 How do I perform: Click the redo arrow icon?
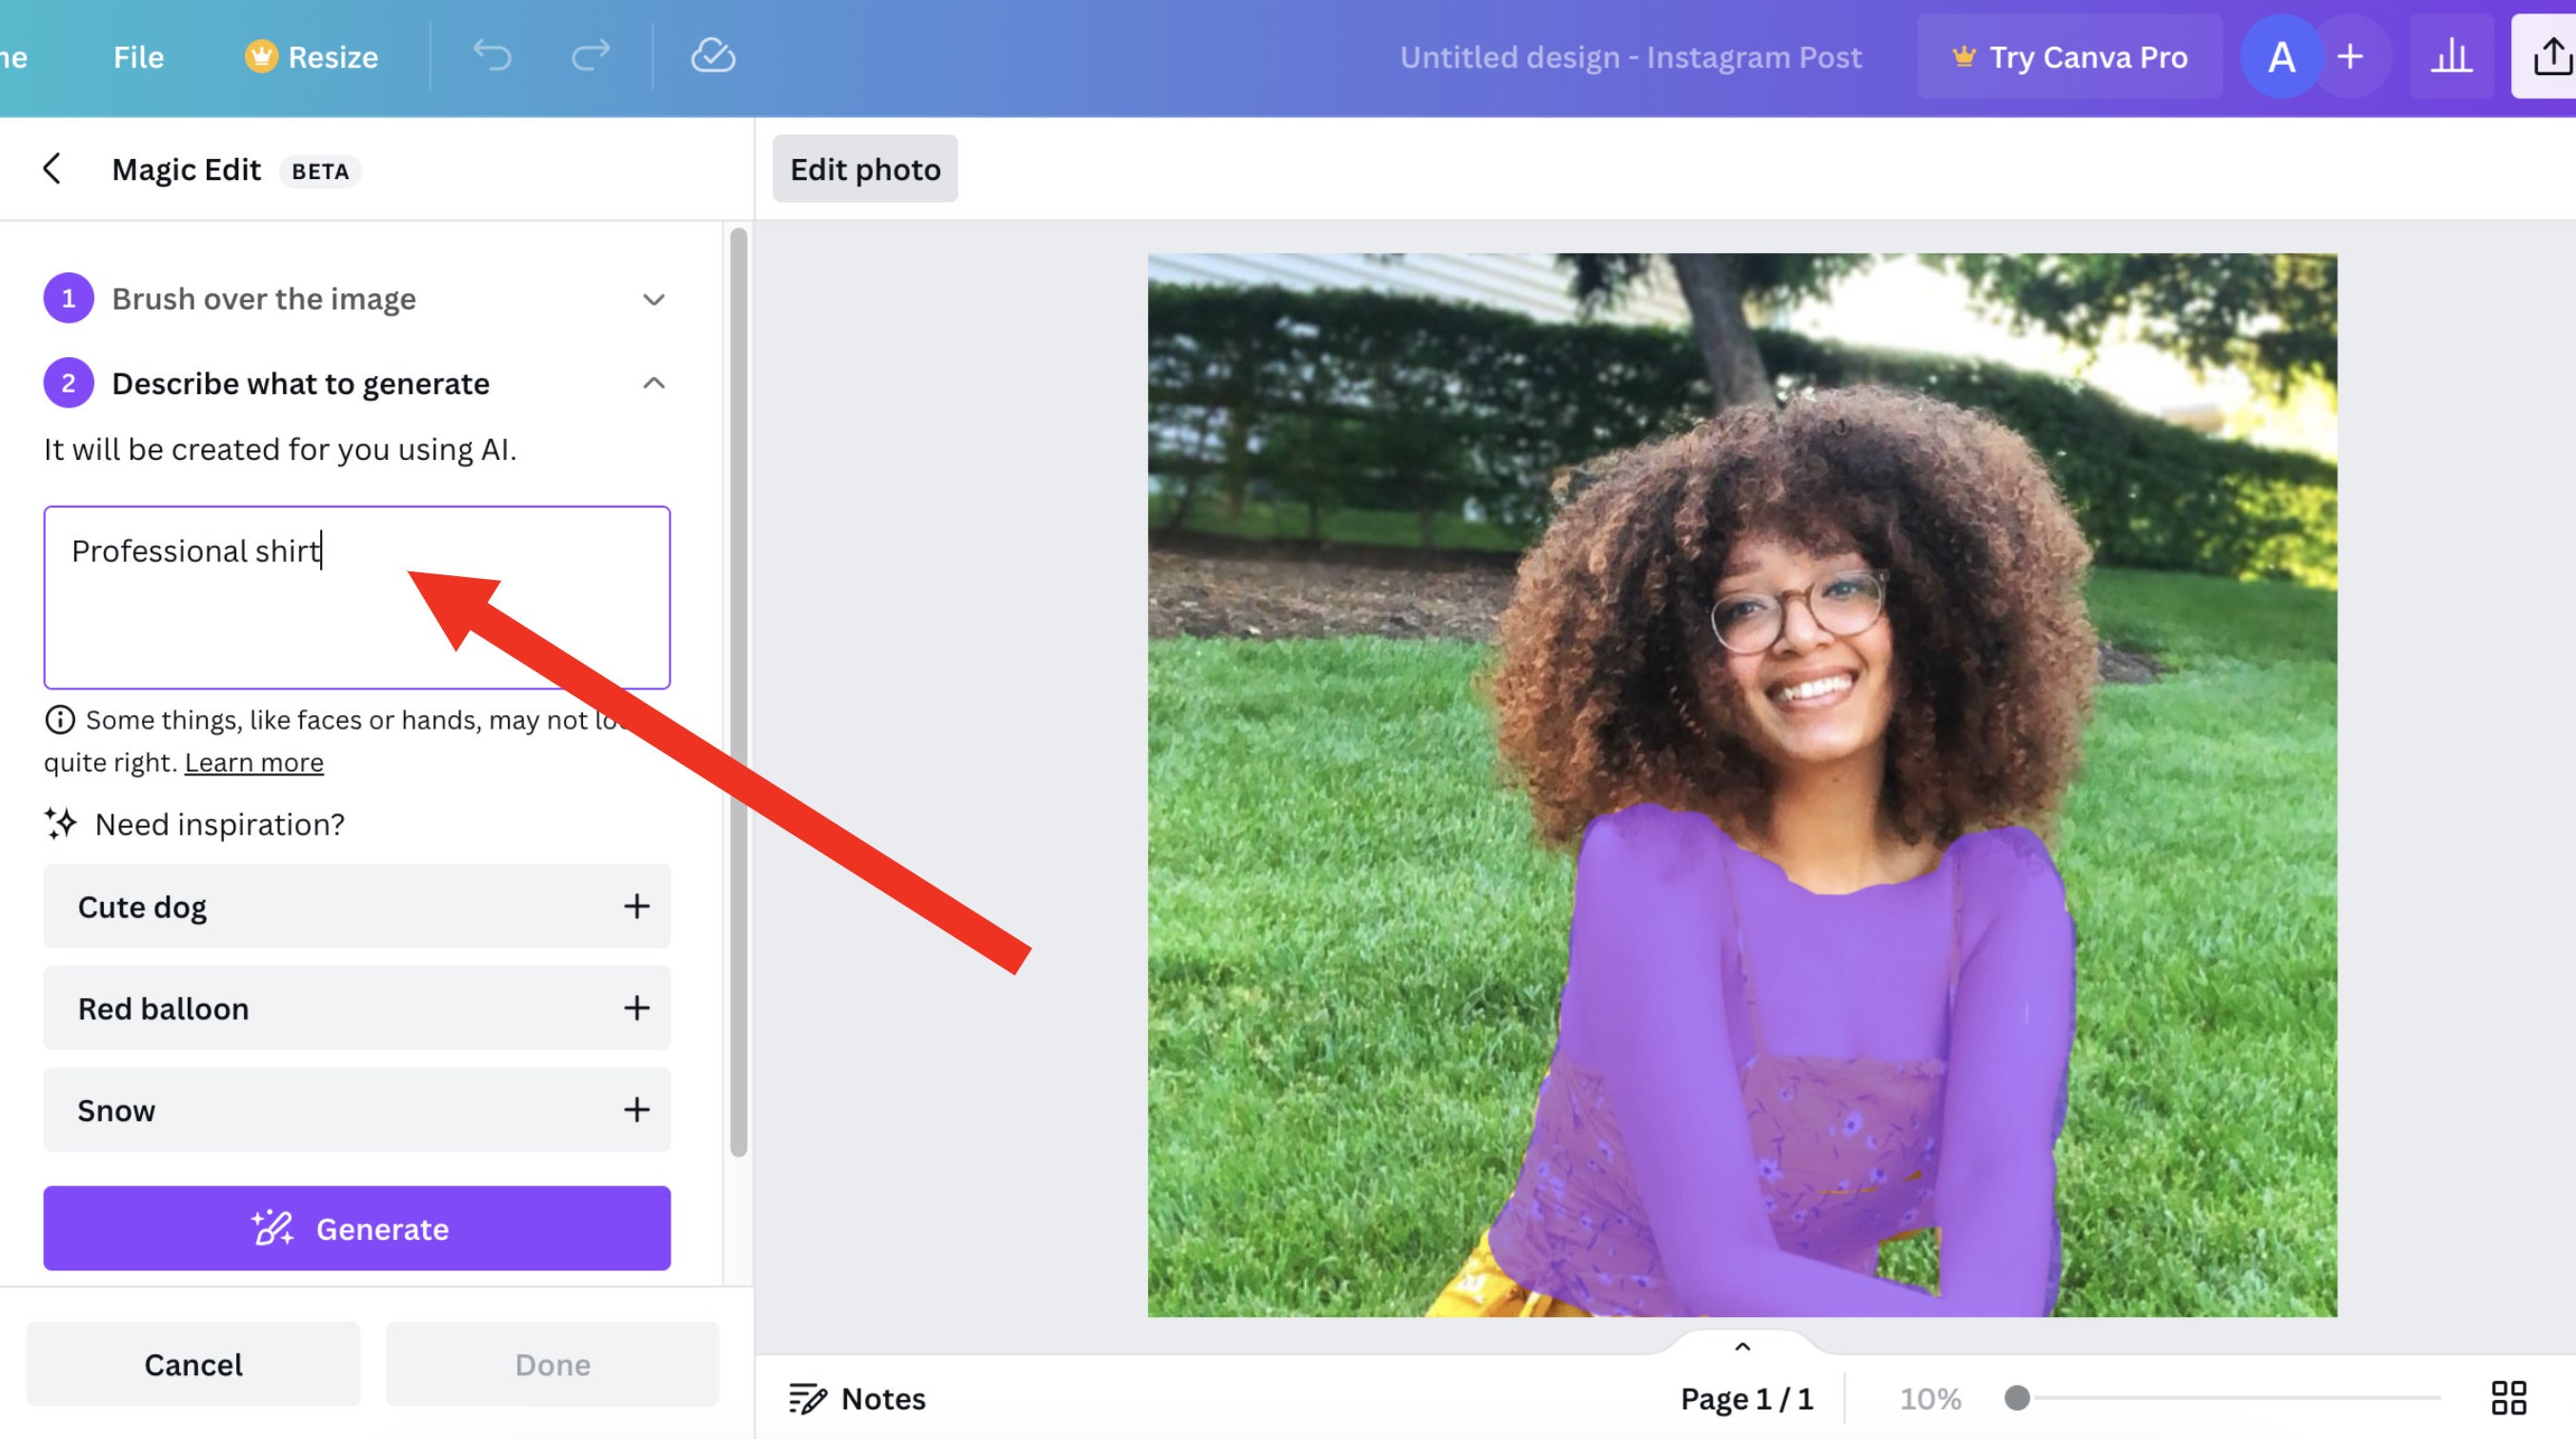coord(590,56)
